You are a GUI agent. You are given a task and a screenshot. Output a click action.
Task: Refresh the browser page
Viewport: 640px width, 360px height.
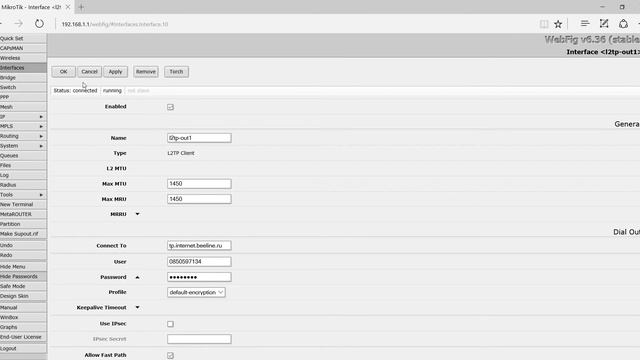point(39,24)
